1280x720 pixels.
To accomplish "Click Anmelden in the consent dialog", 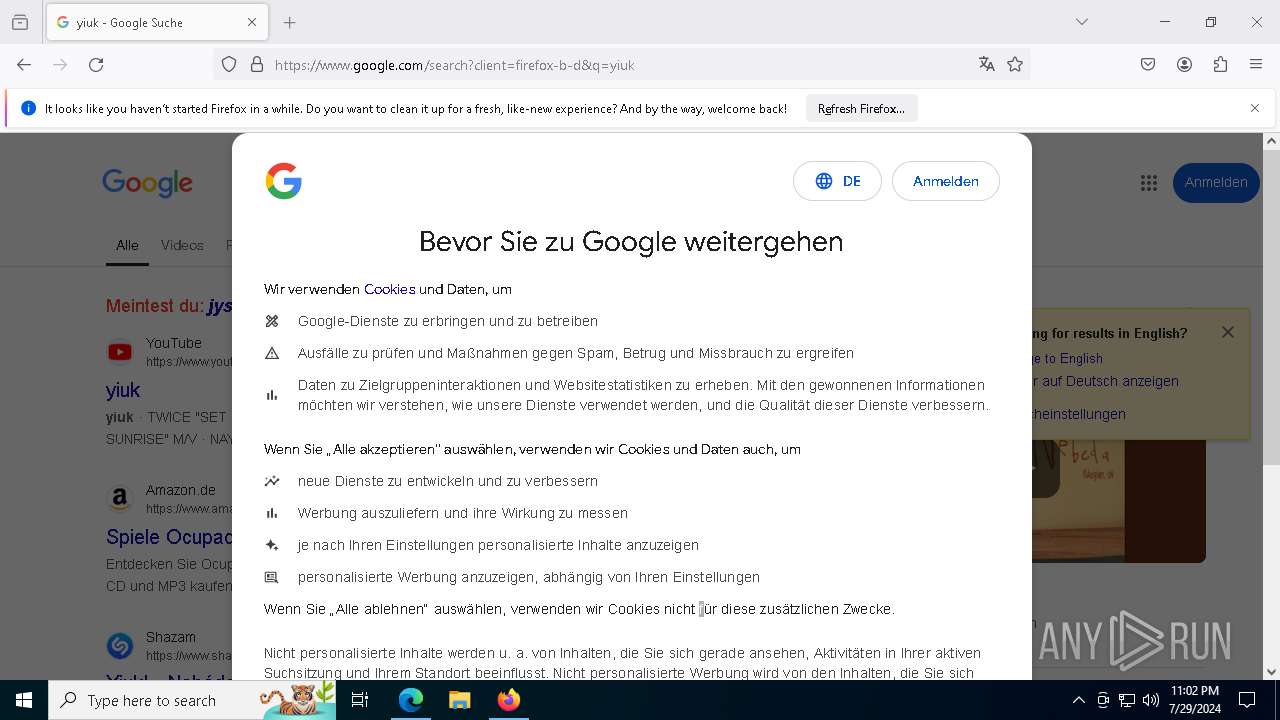I will [x=945, y=181].
